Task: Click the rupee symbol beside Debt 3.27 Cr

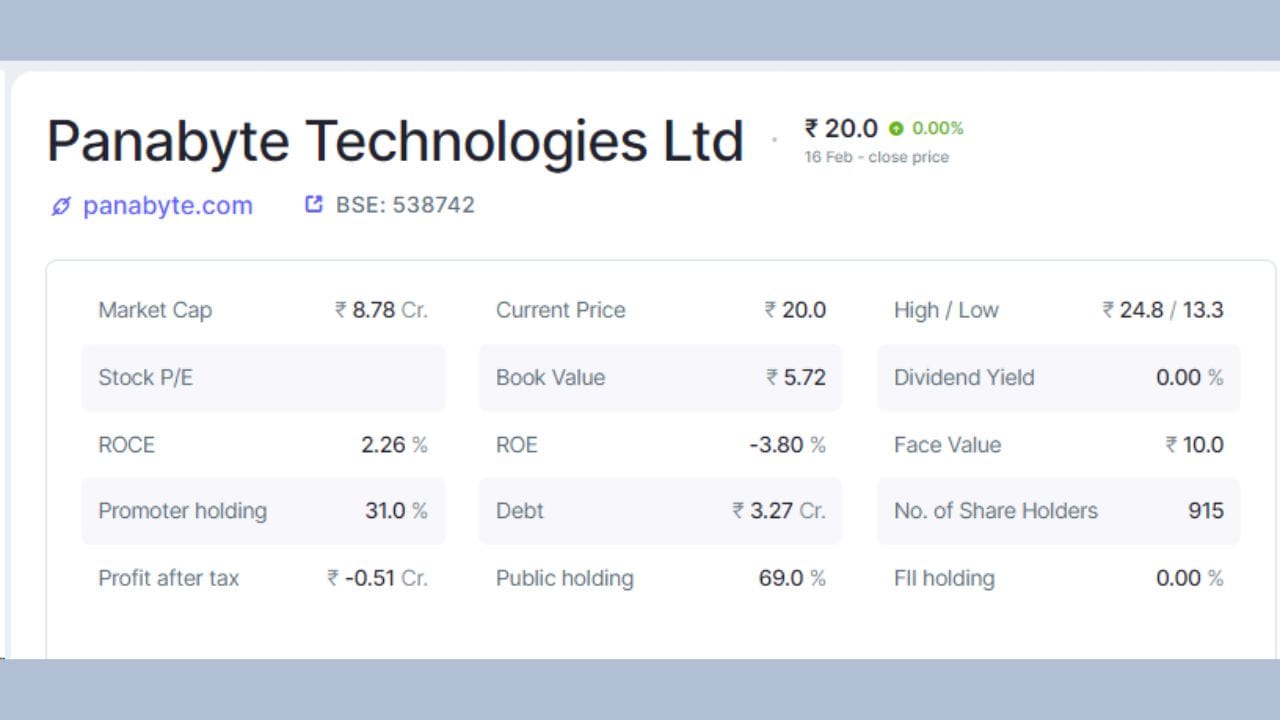Action: (x=735, y=511)
